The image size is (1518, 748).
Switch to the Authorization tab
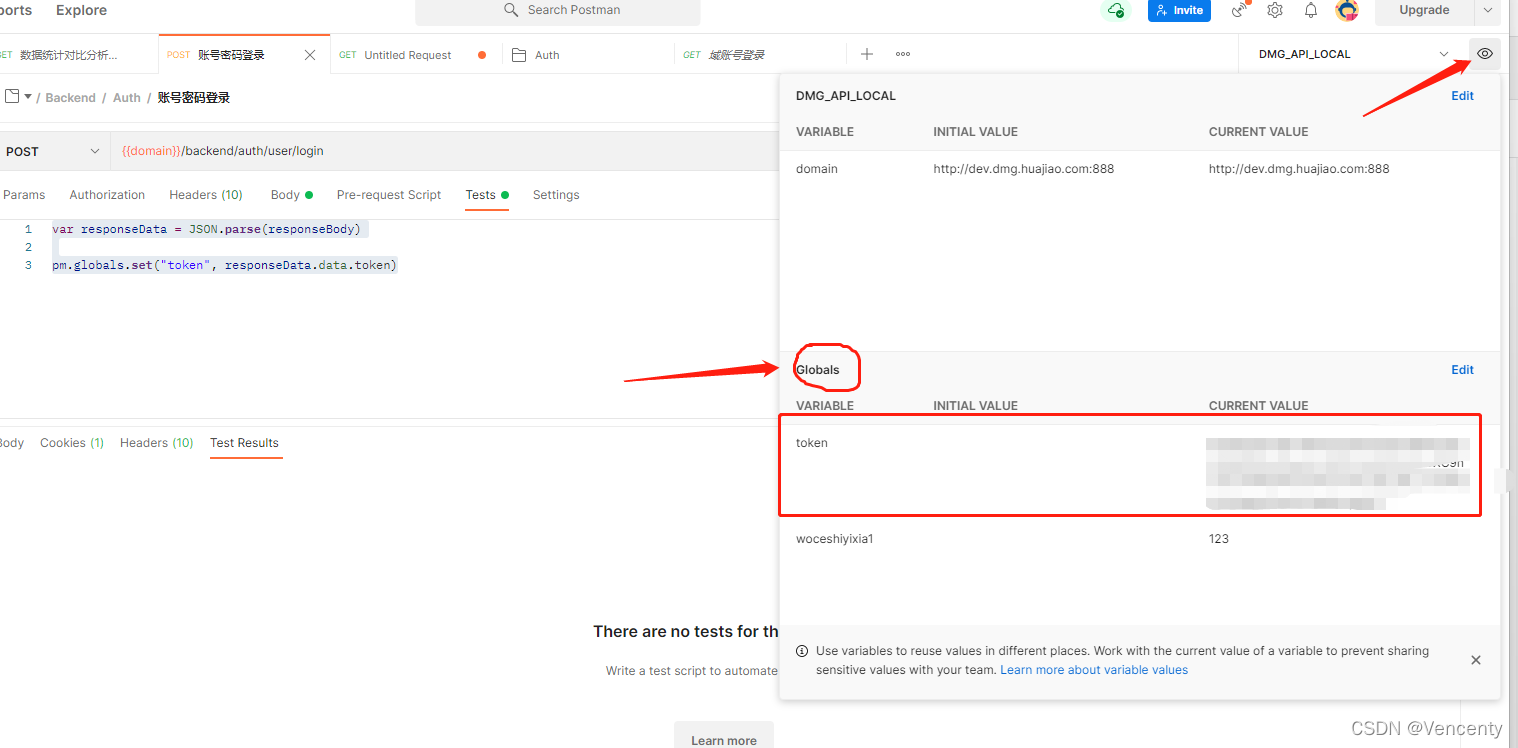tap(107, 195)
